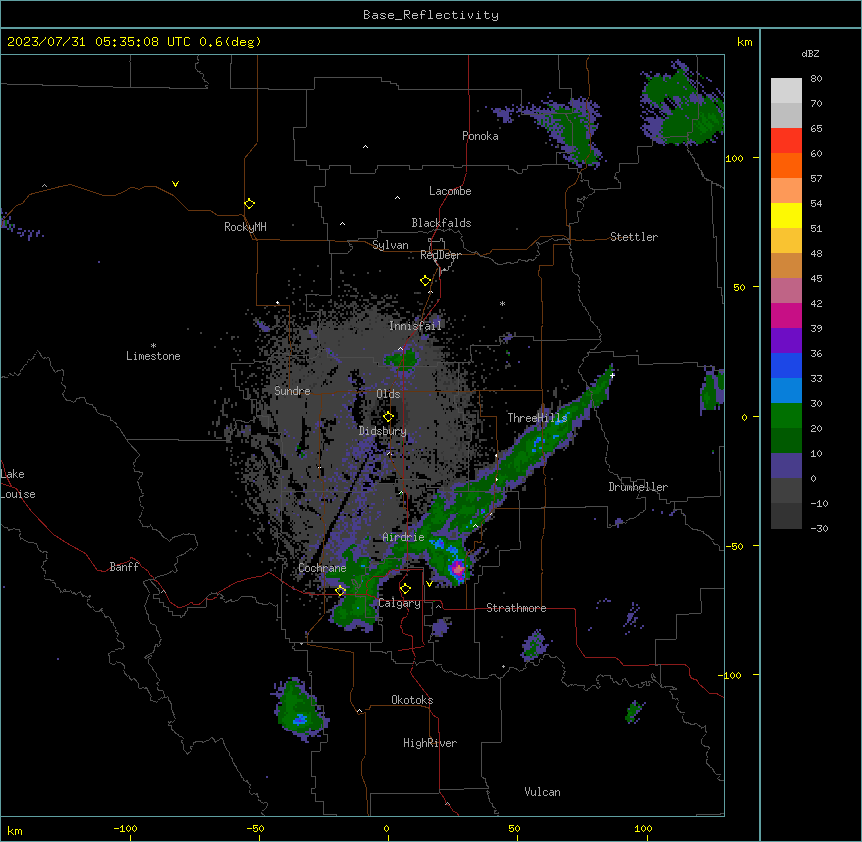
Task: Click the magenta 39-42 dBZ legend swatch
Action: (786, 315)
